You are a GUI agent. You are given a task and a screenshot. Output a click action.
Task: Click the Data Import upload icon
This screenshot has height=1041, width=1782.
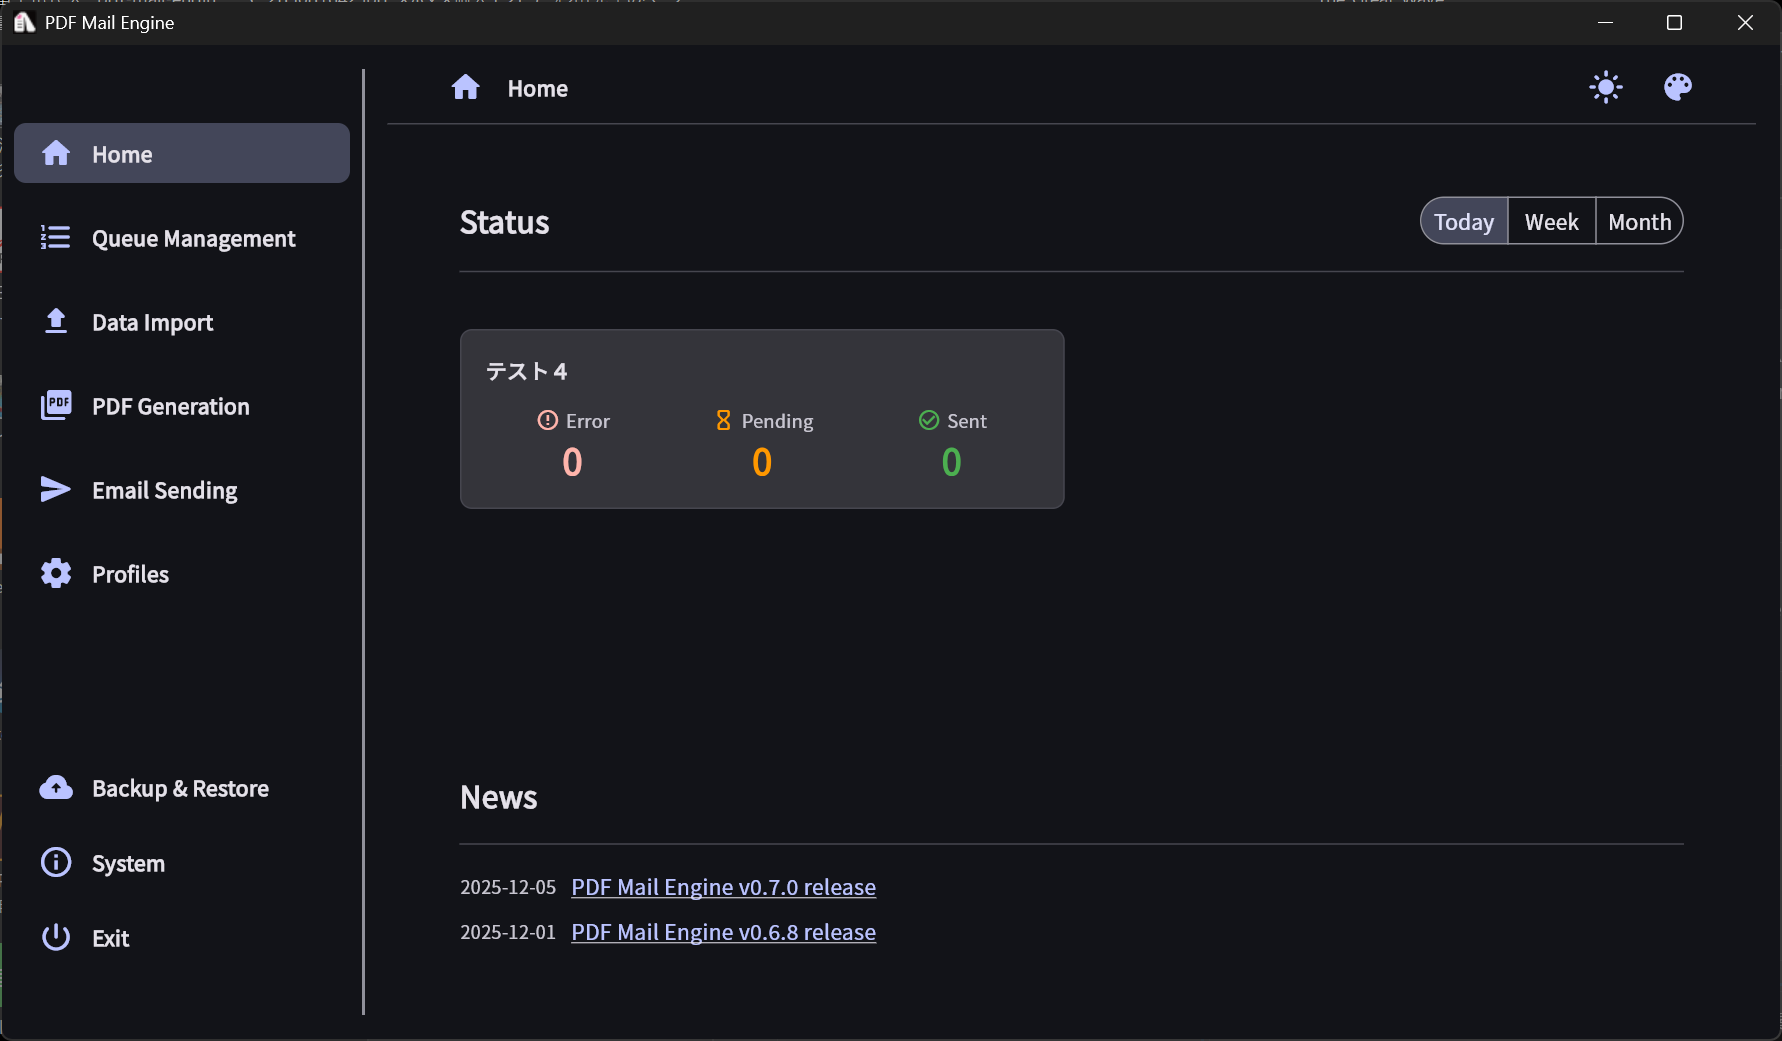tap(55, 321)
